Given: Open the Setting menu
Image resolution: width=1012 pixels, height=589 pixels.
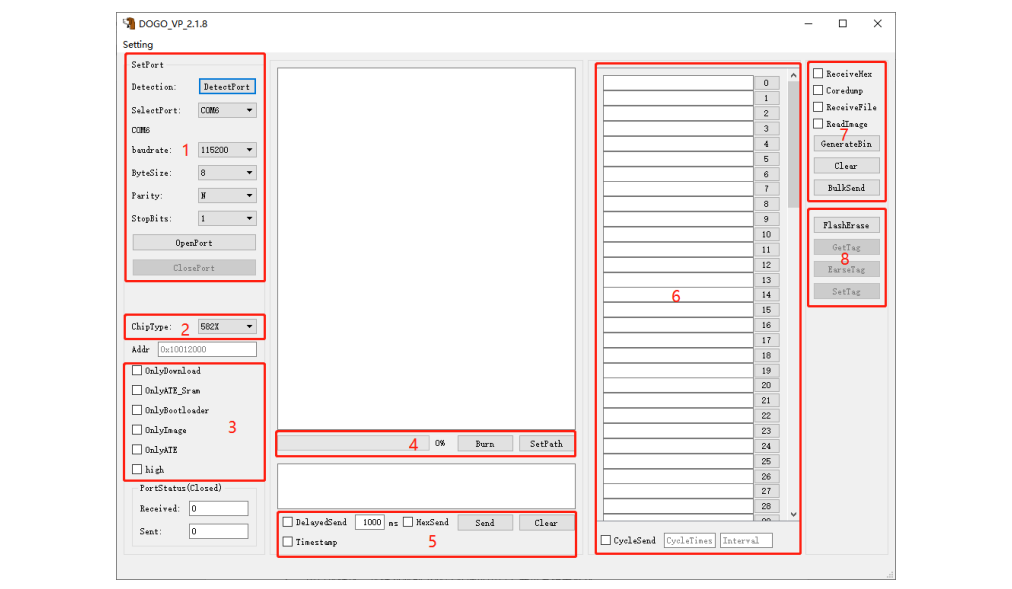Looking at the screenshot, I should point(137,45).
